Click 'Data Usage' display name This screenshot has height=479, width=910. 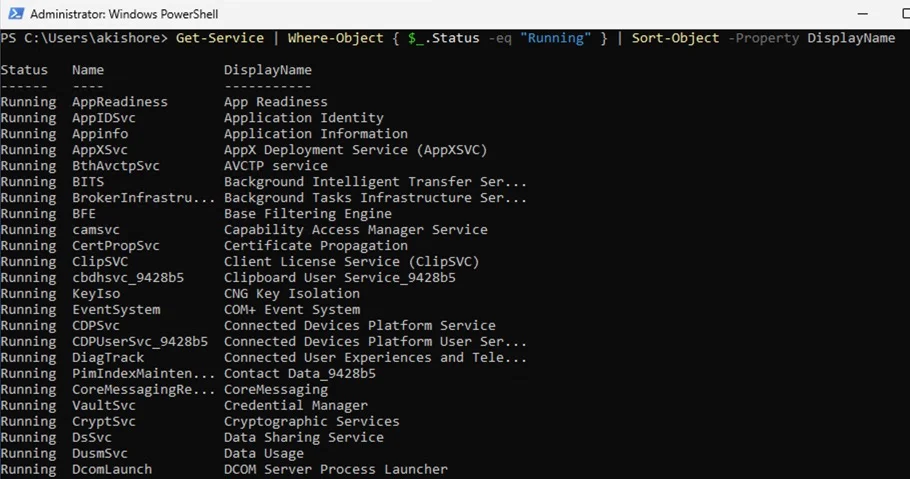coord(264,453)
